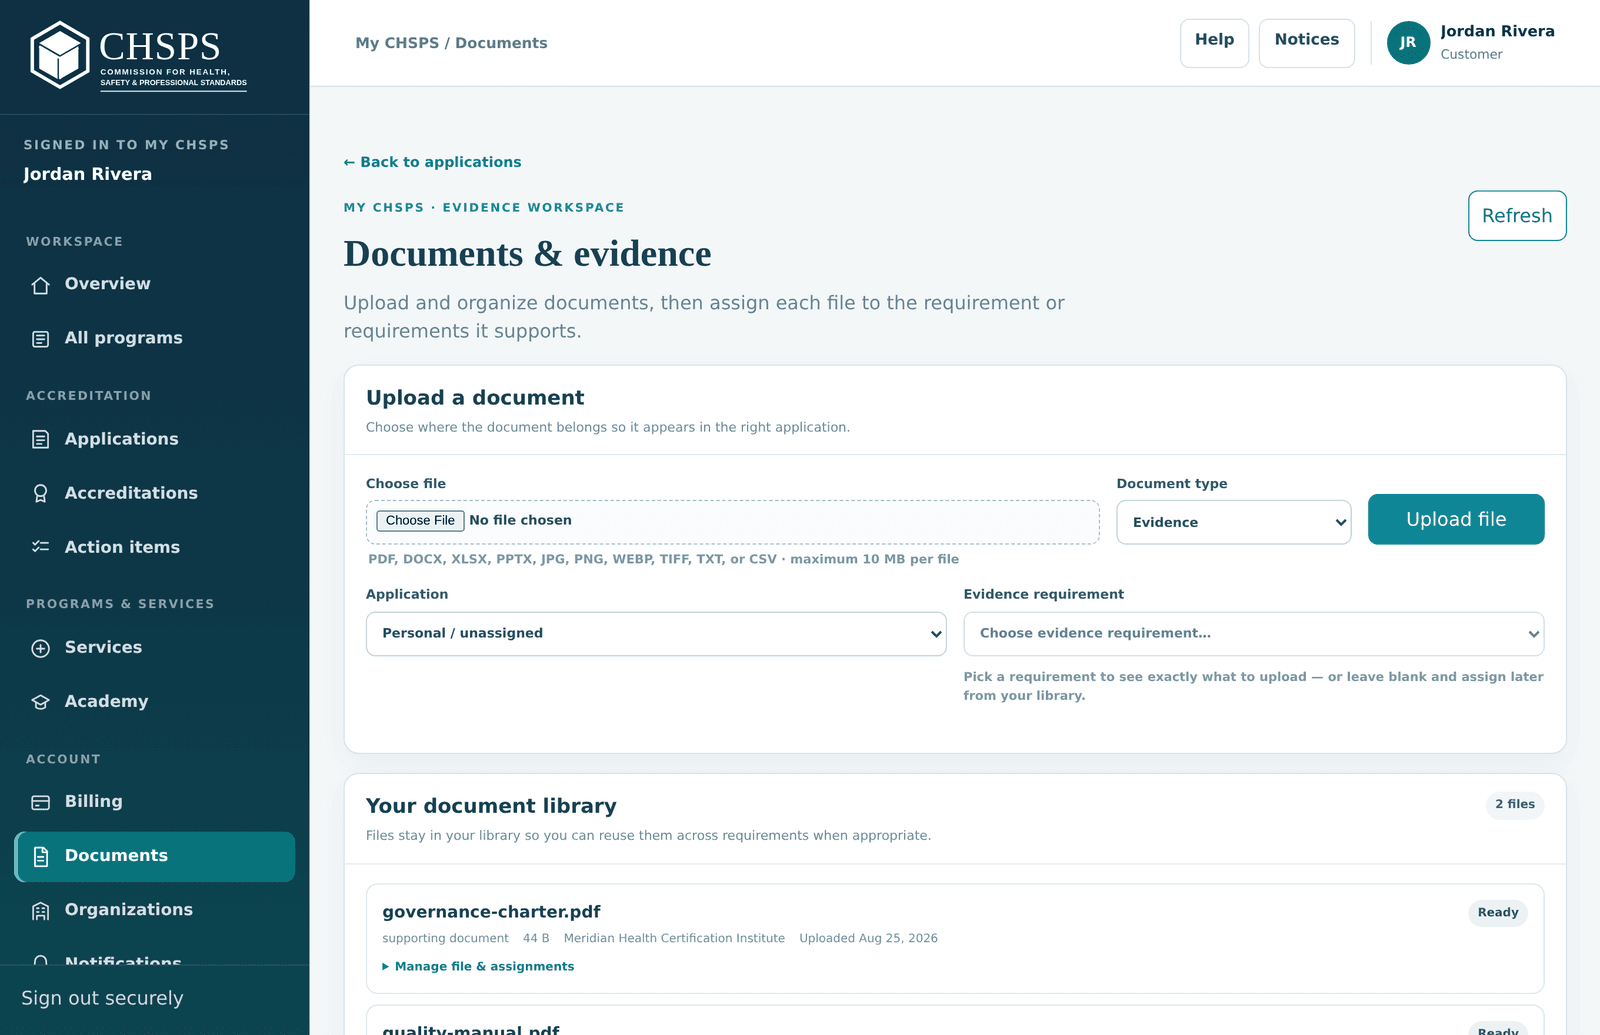Open the Document type dropdown
The image size is (1600, 1035).
pyautogui.click(x=1234, y=522)
